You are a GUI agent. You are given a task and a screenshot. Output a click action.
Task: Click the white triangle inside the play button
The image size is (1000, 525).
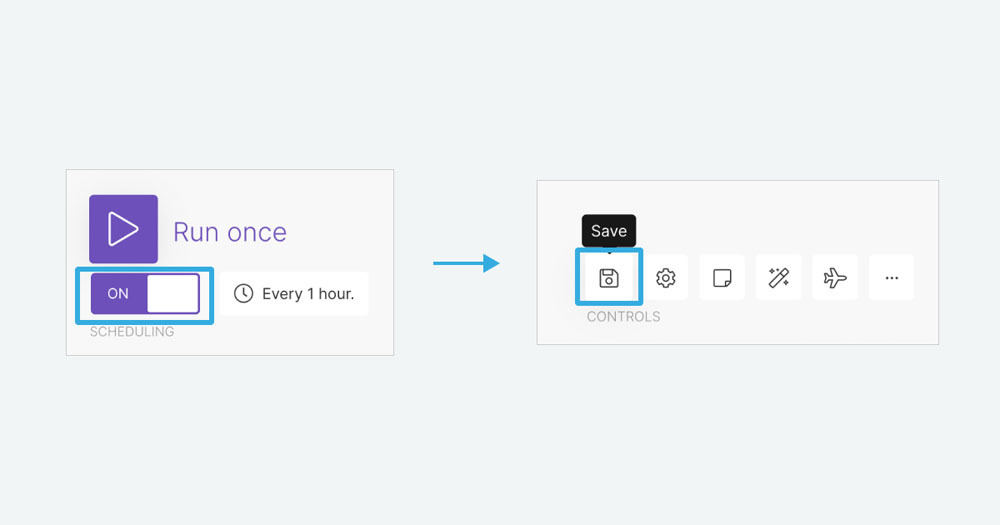coord(123,229)
